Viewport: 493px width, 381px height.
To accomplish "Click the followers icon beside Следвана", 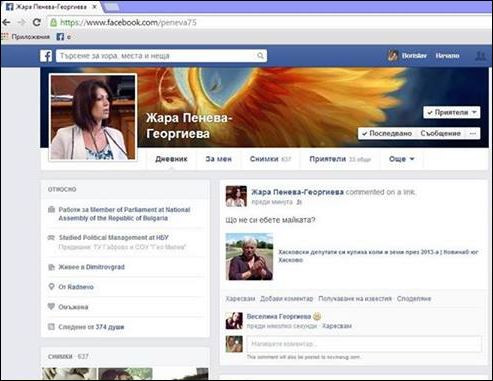I will 51,327.
